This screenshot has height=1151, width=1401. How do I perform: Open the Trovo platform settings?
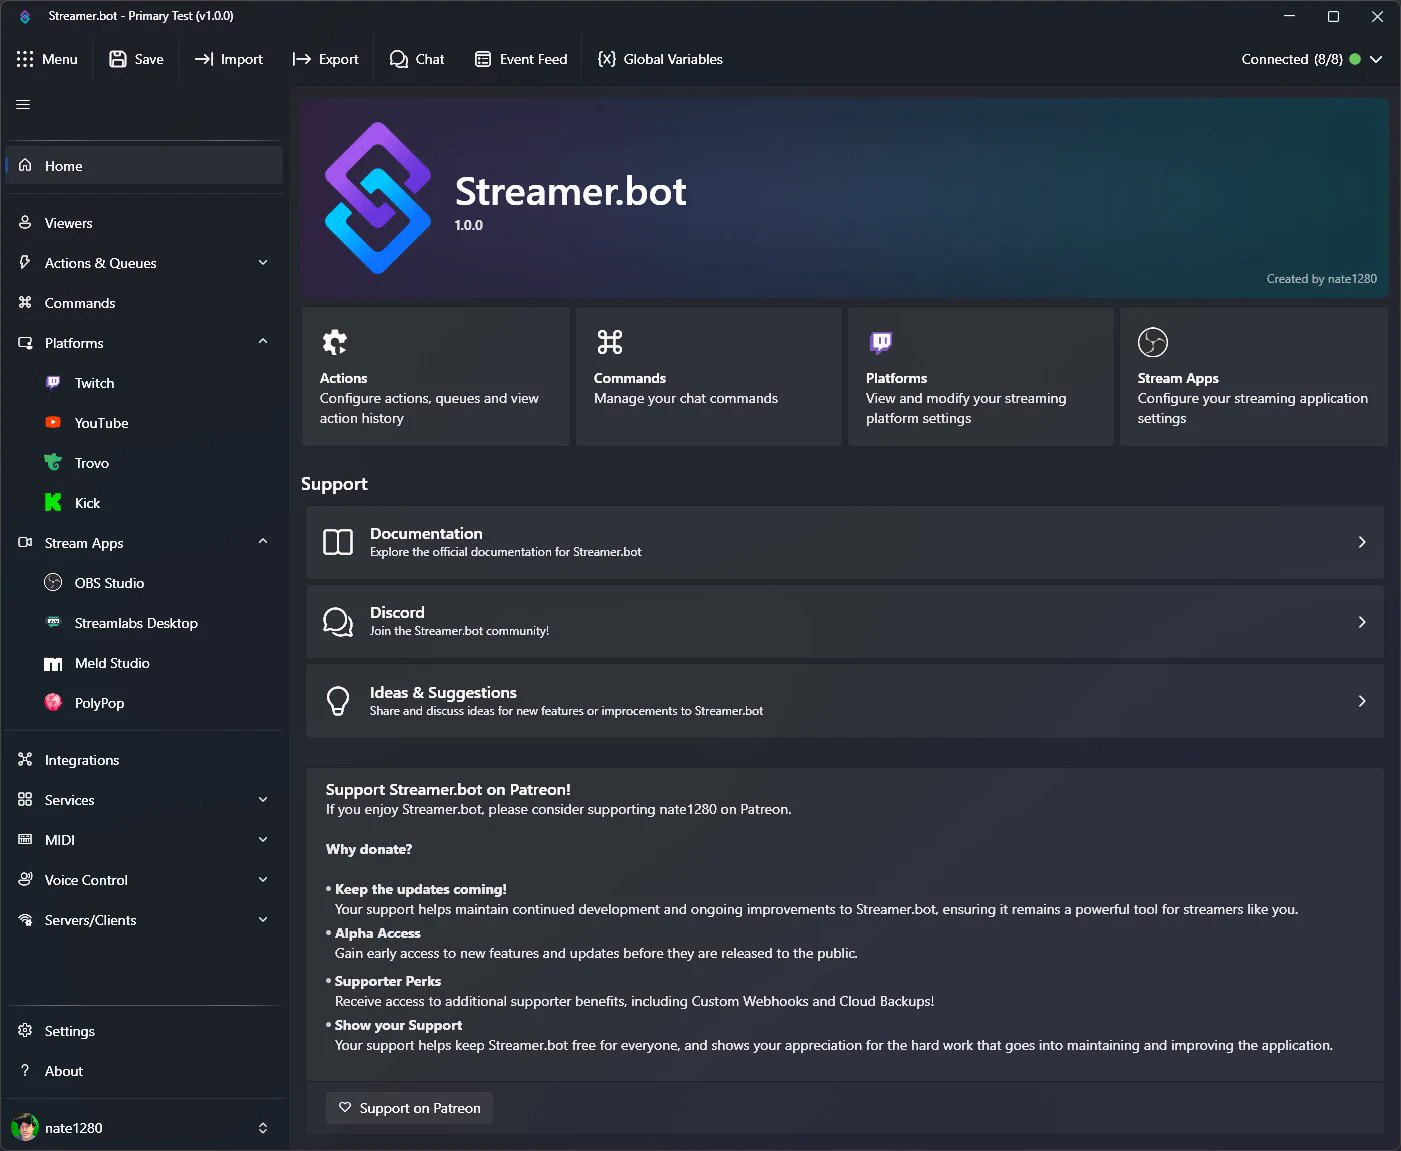pos(144,463)
